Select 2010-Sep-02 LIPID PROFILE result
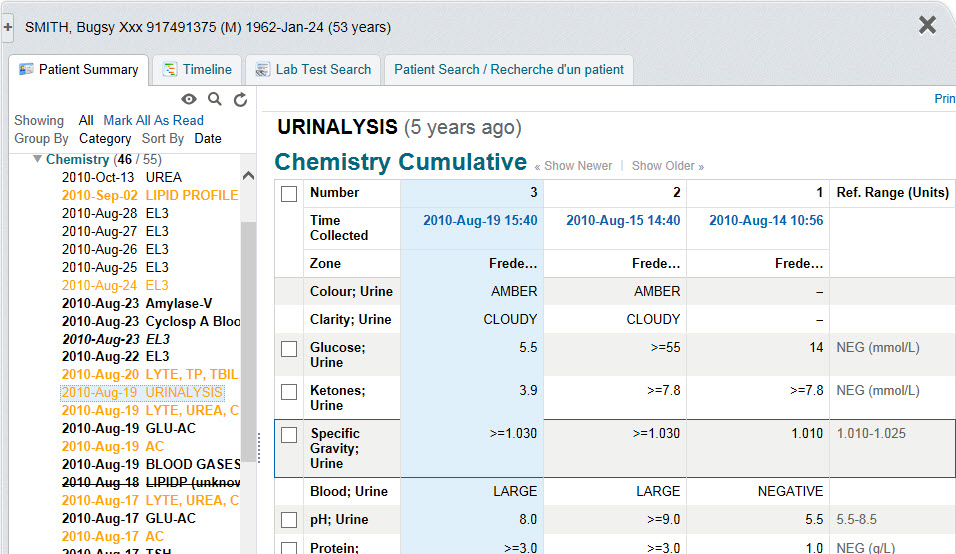Screen dimensions: 956x554 click(150, 196)
